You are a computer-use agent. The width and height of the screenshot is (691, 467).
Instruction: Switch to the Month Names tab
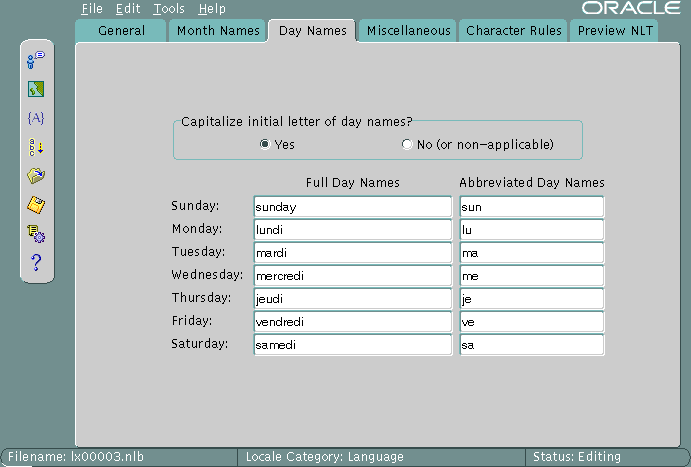pyautogui.click(x=216, y=31)
